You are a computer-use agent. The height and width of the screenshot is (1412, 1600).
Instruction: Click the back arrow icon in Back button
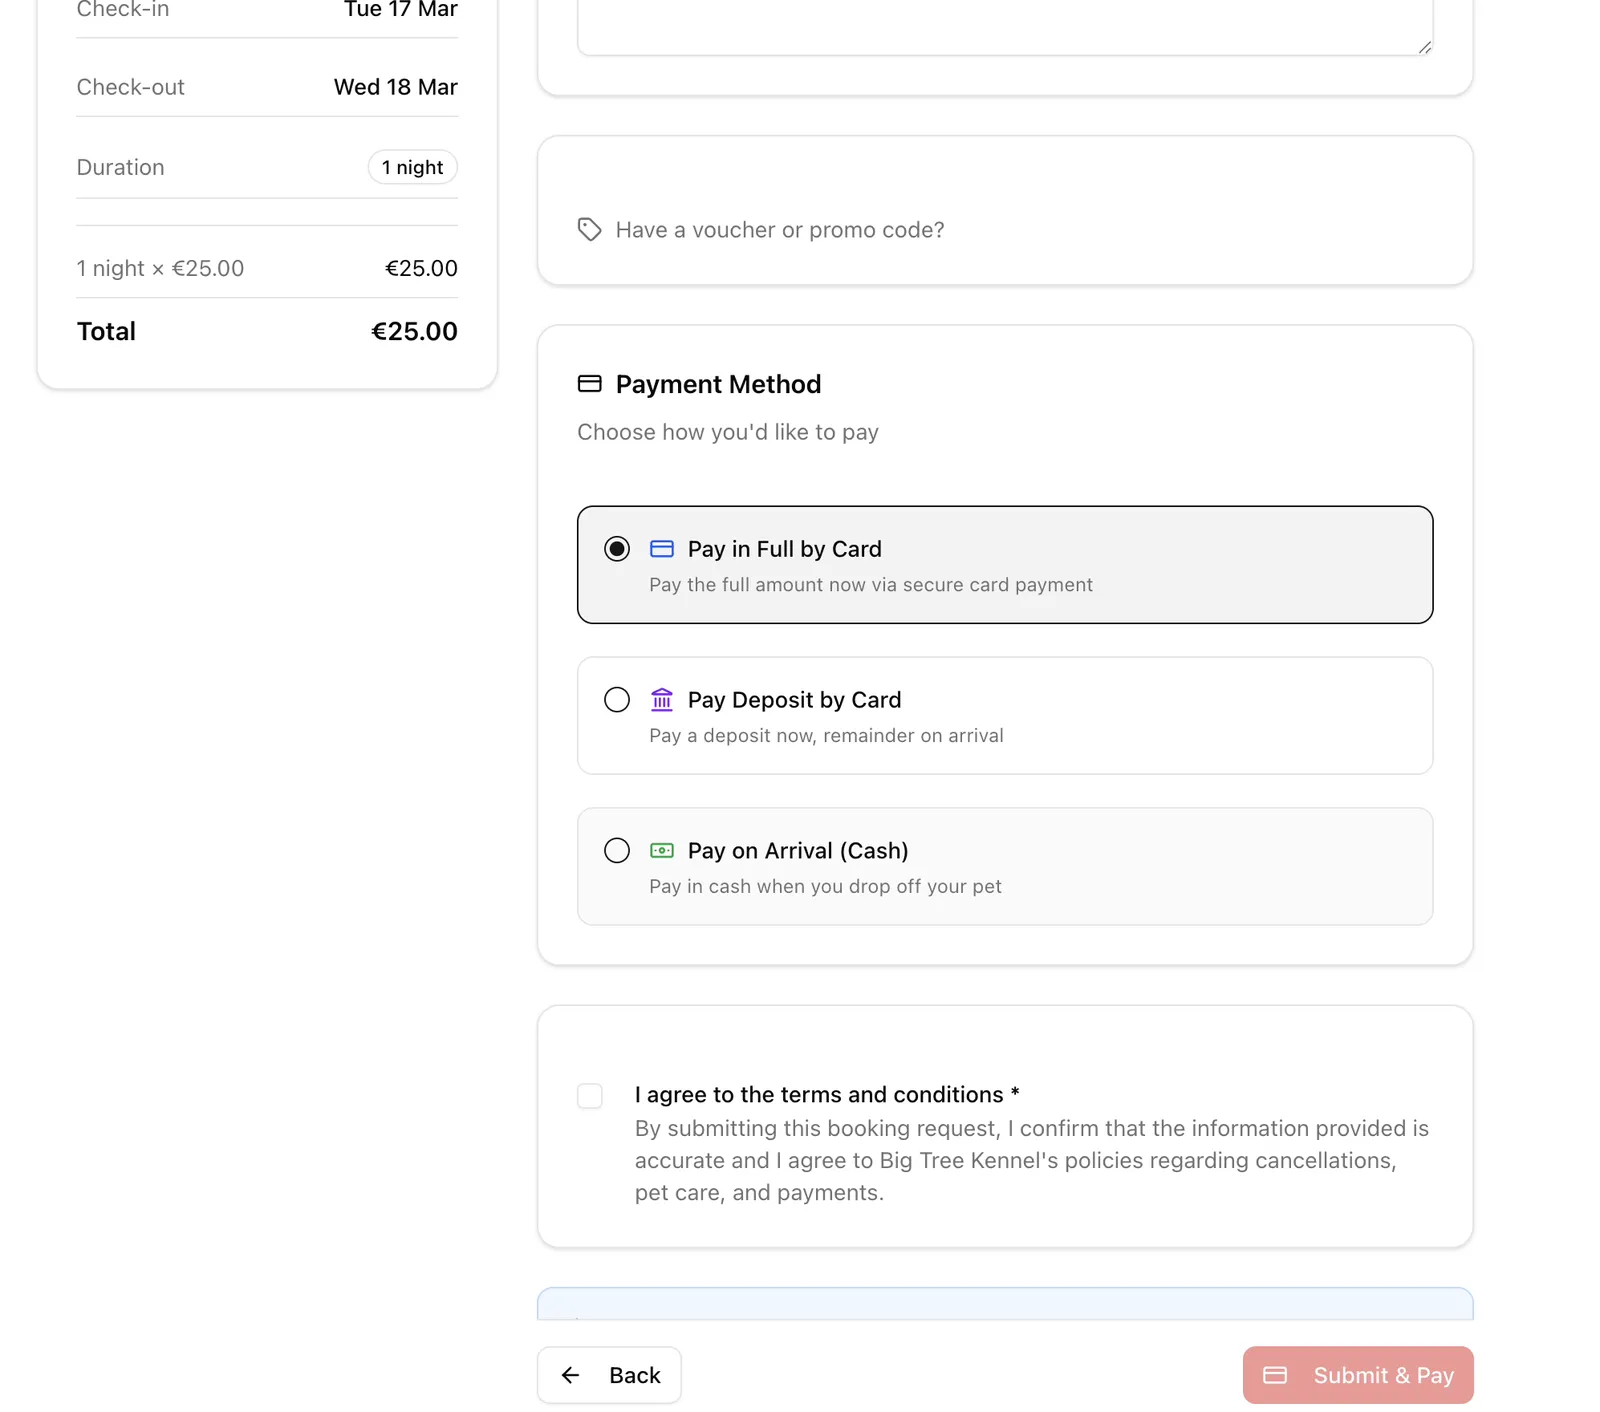click(570, 1375)
